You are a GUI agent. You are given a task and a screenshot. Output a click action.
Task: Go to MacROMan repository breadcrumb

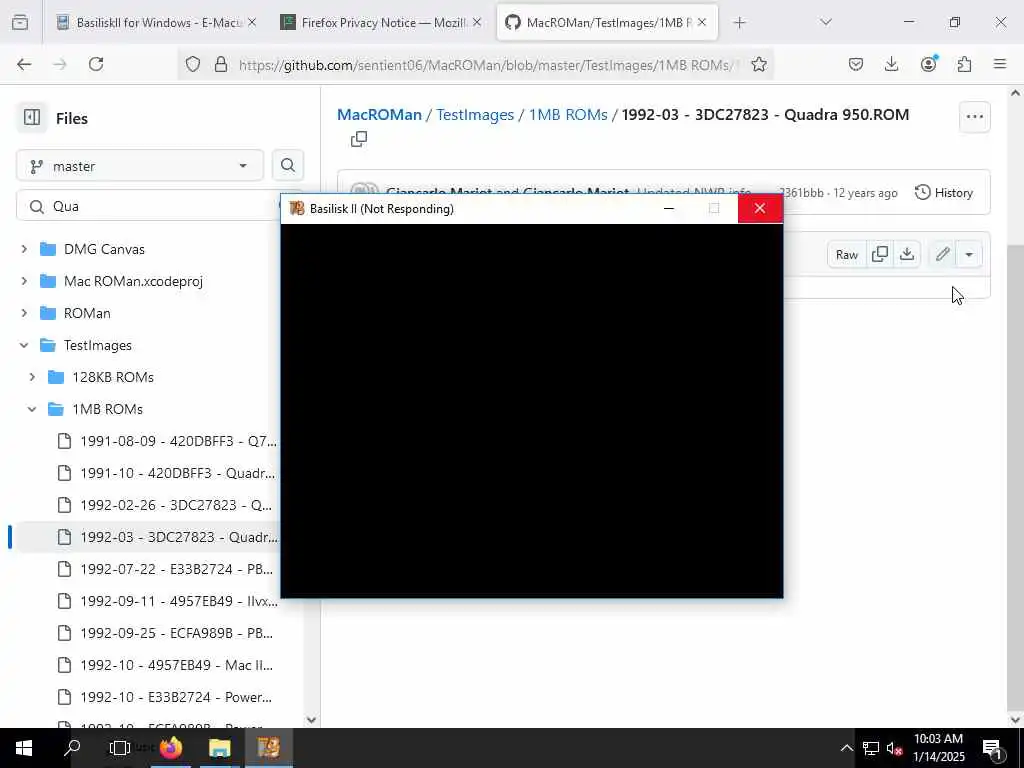tap(379, 114)
